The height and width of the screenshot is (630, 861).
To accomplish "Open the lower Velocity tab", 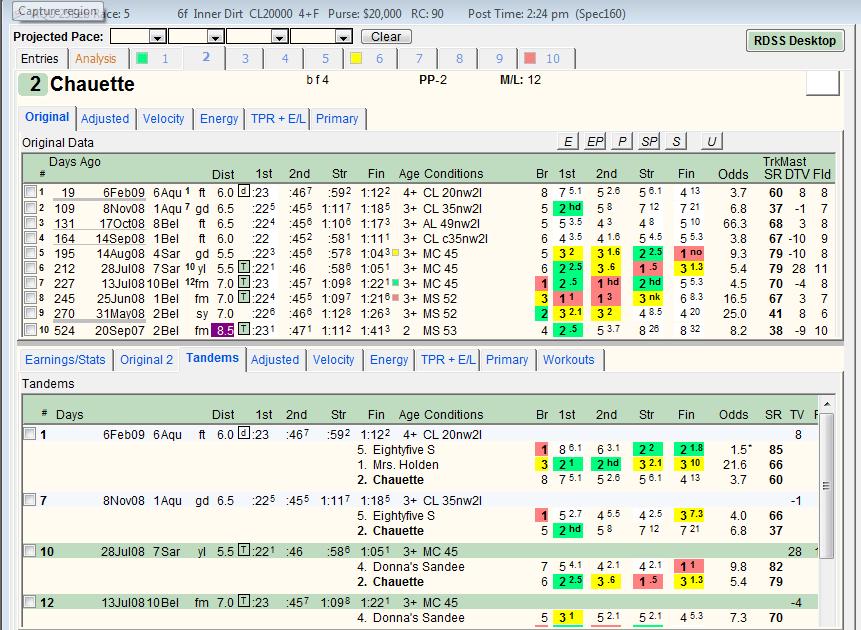I will [333, 360].
